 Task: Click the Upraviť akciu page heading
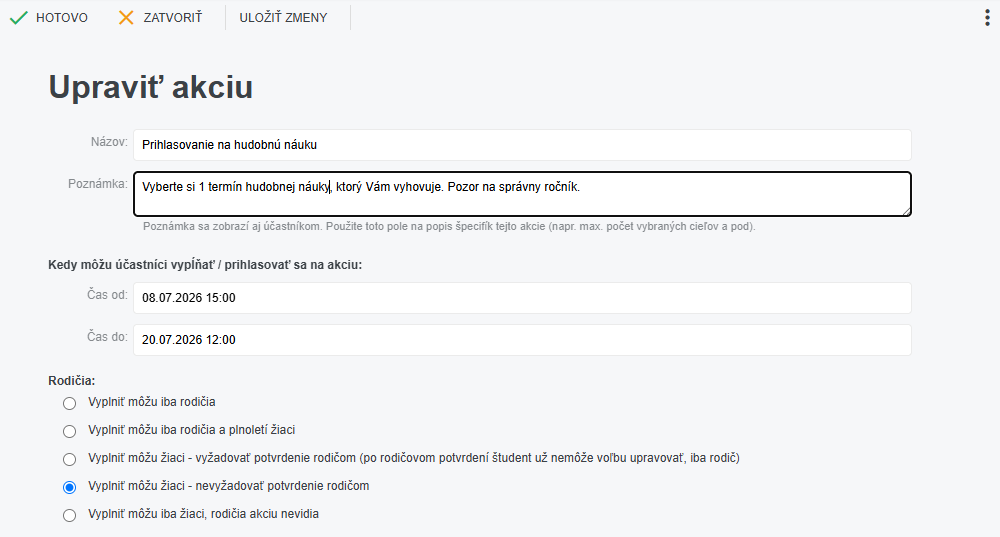click(x=151, y=87)
